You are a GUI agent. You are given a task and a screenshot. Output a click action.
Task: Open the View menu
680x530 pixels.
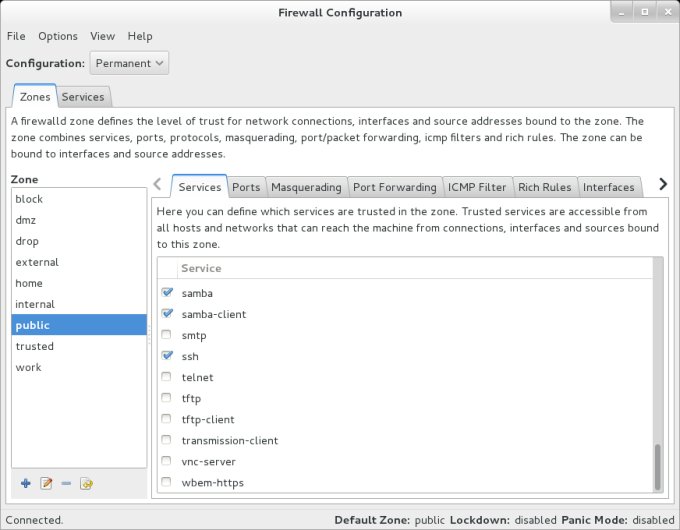(103, 36)
